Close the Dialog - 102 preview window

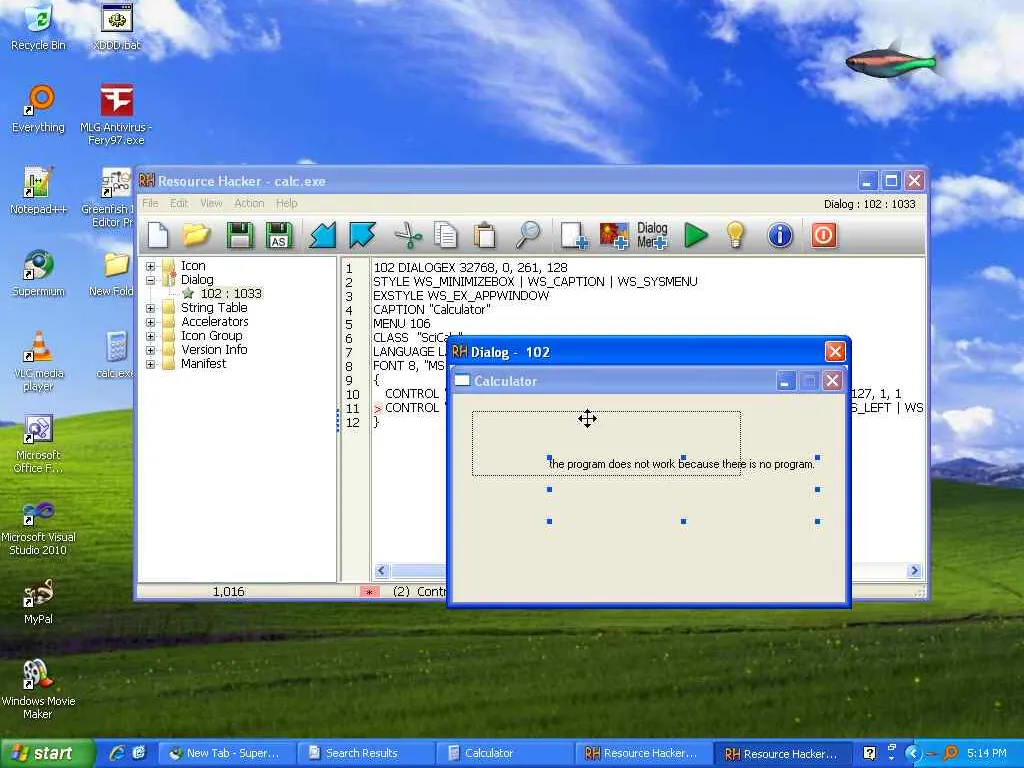(x=835, y=352)
